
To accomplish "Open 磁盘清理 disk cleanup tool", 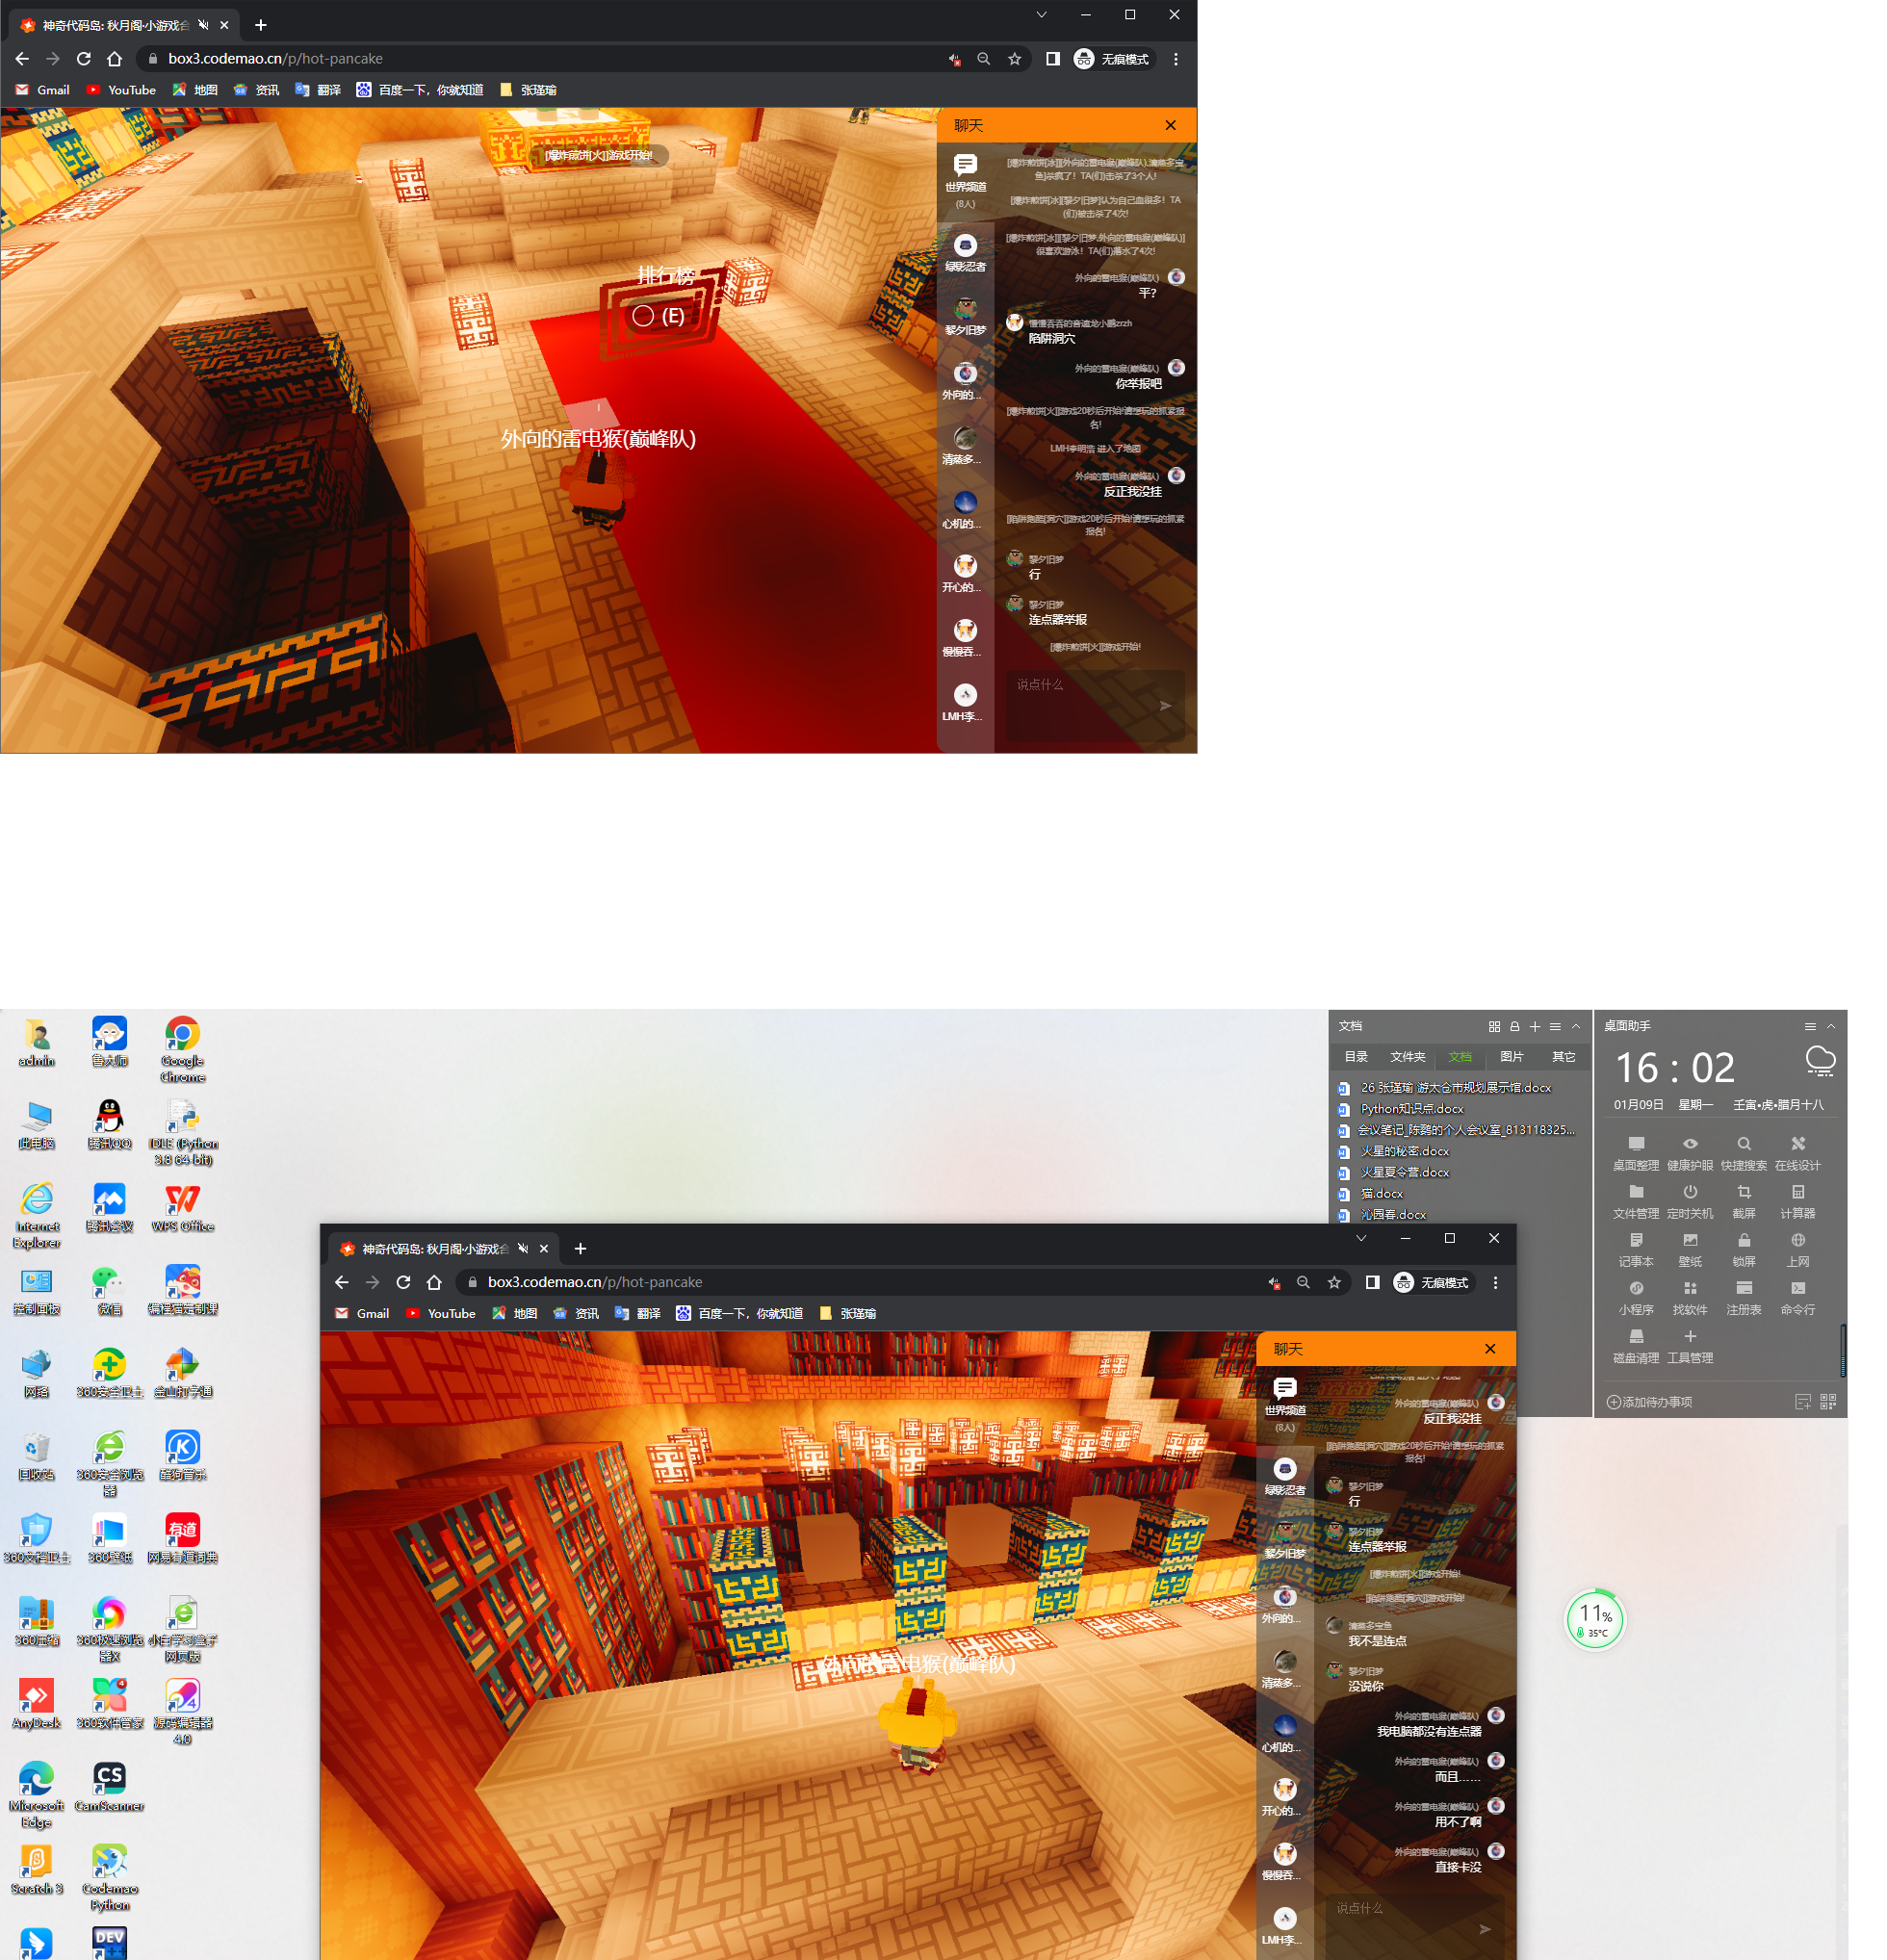I will point(1636,1345).
